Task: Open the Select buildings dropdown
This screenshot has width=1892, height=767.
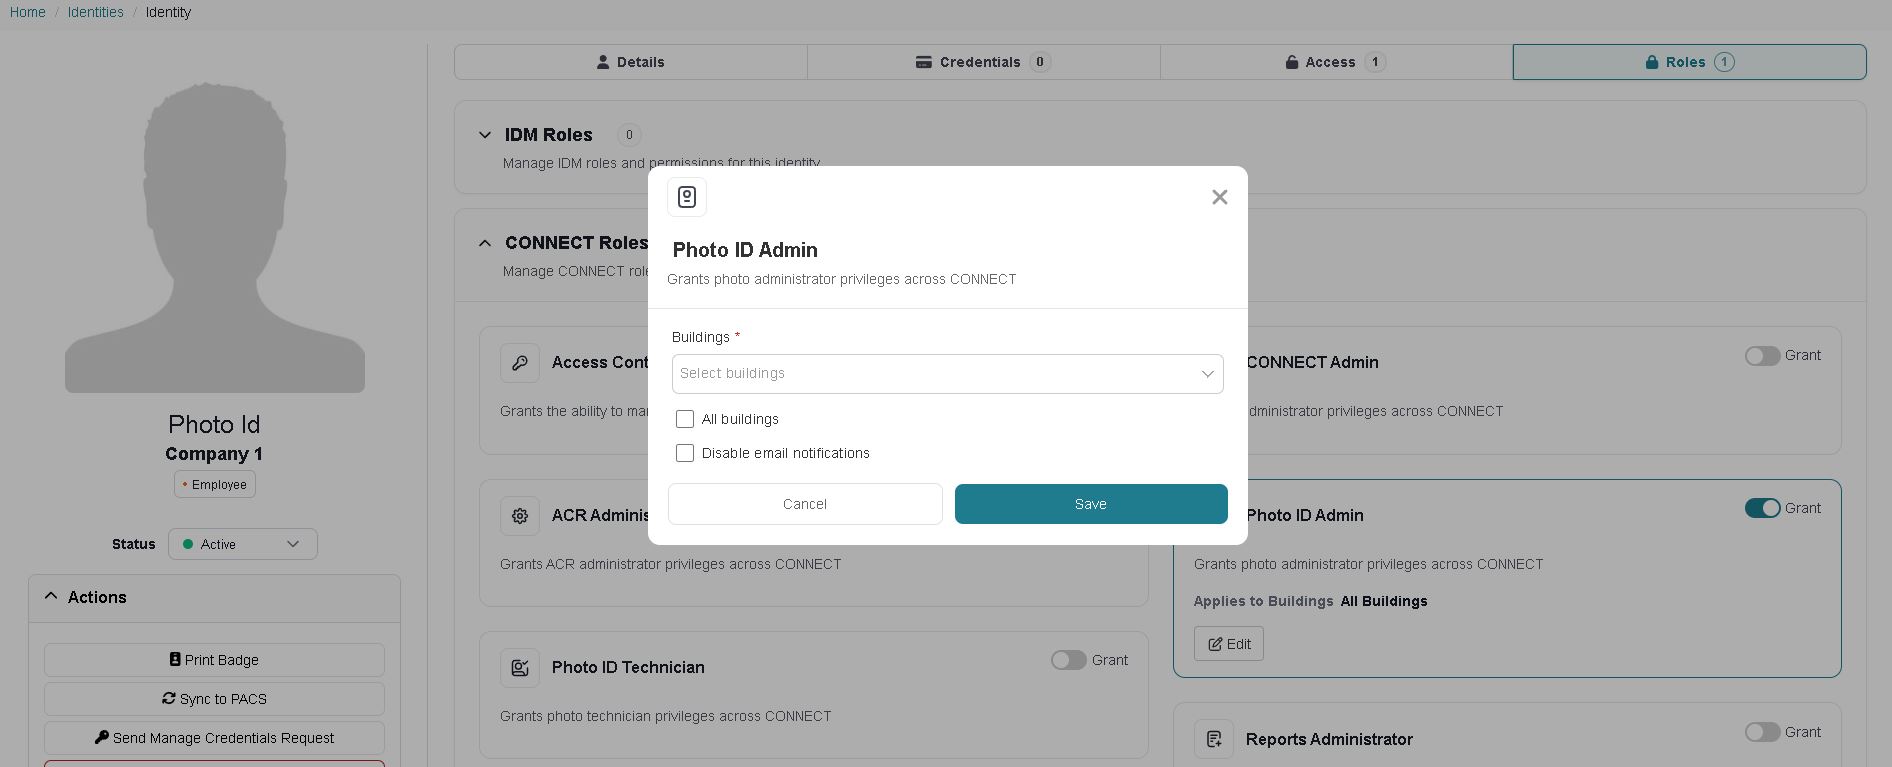Action: (948, 374)
